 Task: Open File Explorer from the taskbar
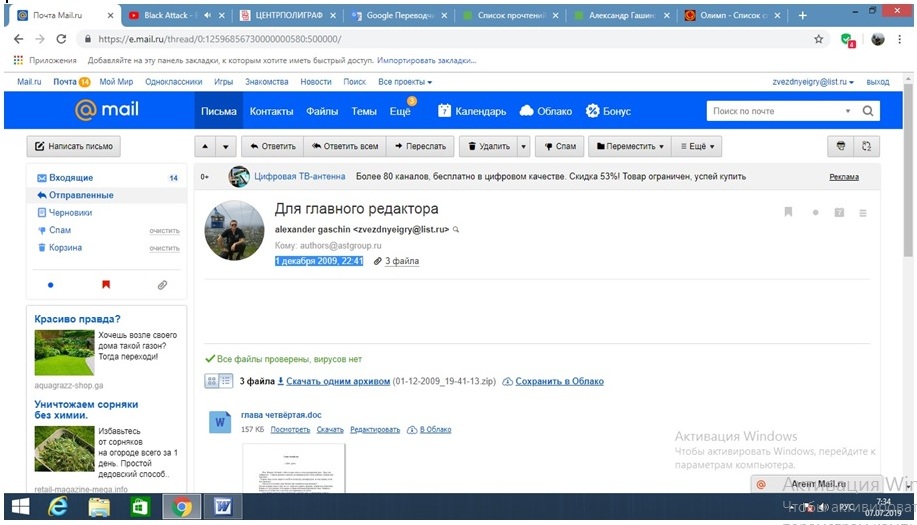tap(99, 507)
